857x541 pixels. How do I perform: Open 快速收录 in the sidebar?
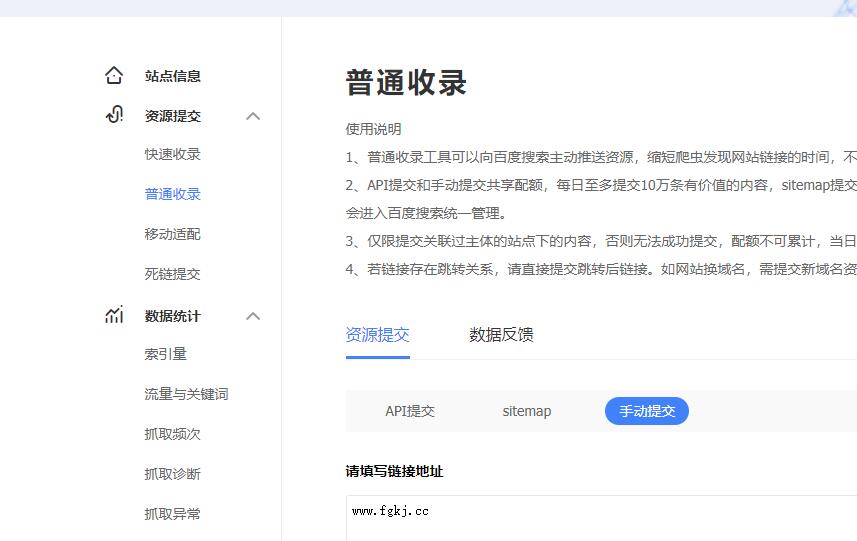(172, 154)
